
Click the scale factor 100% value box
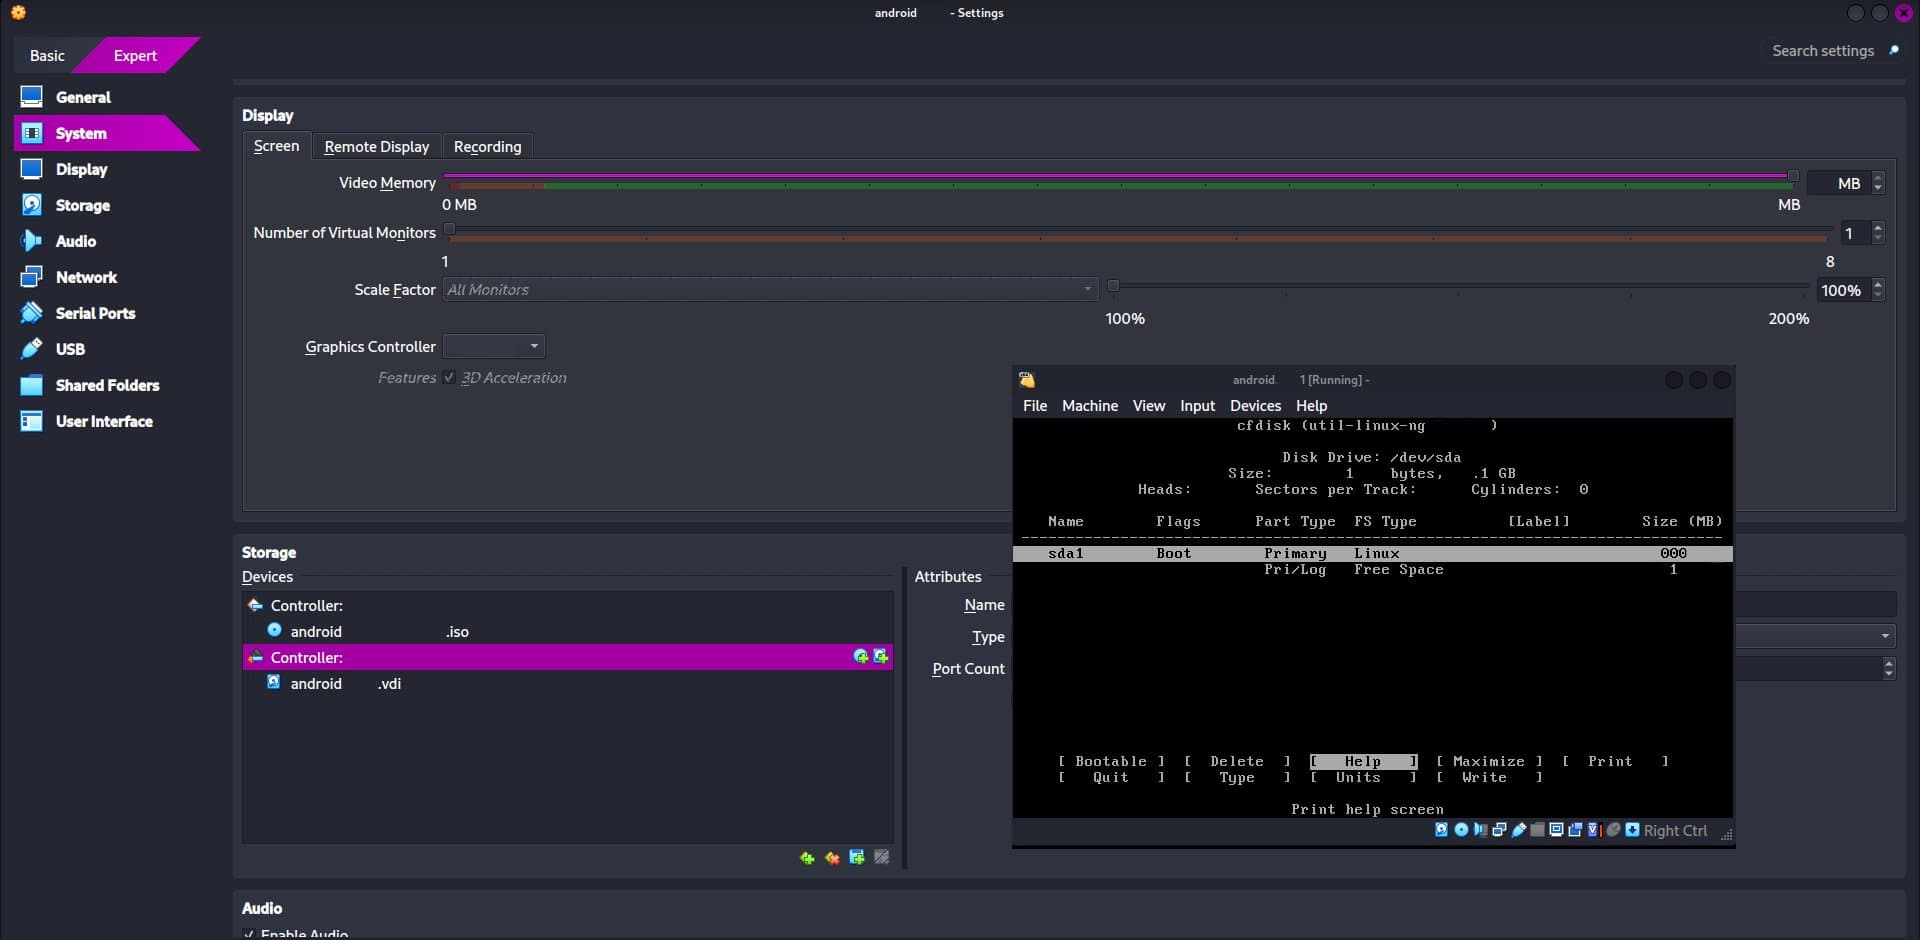1842,290
